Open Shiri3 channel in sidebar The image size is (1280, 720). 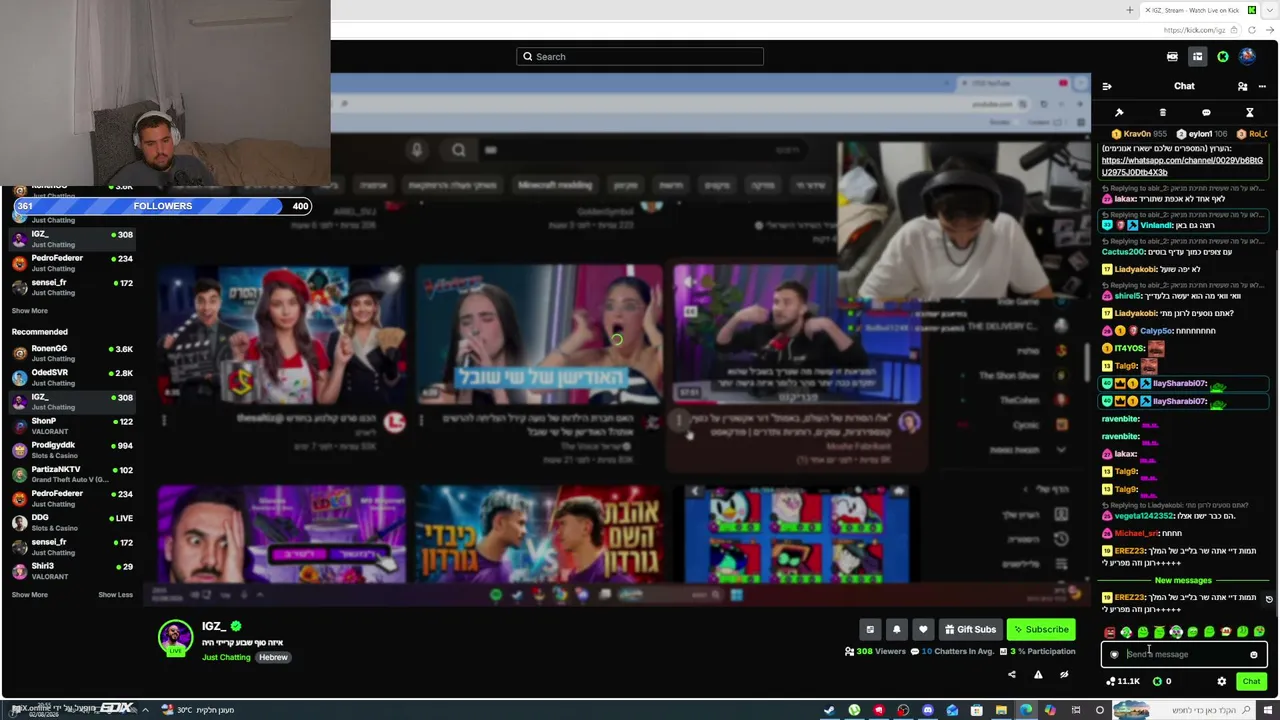click(72, 571)
